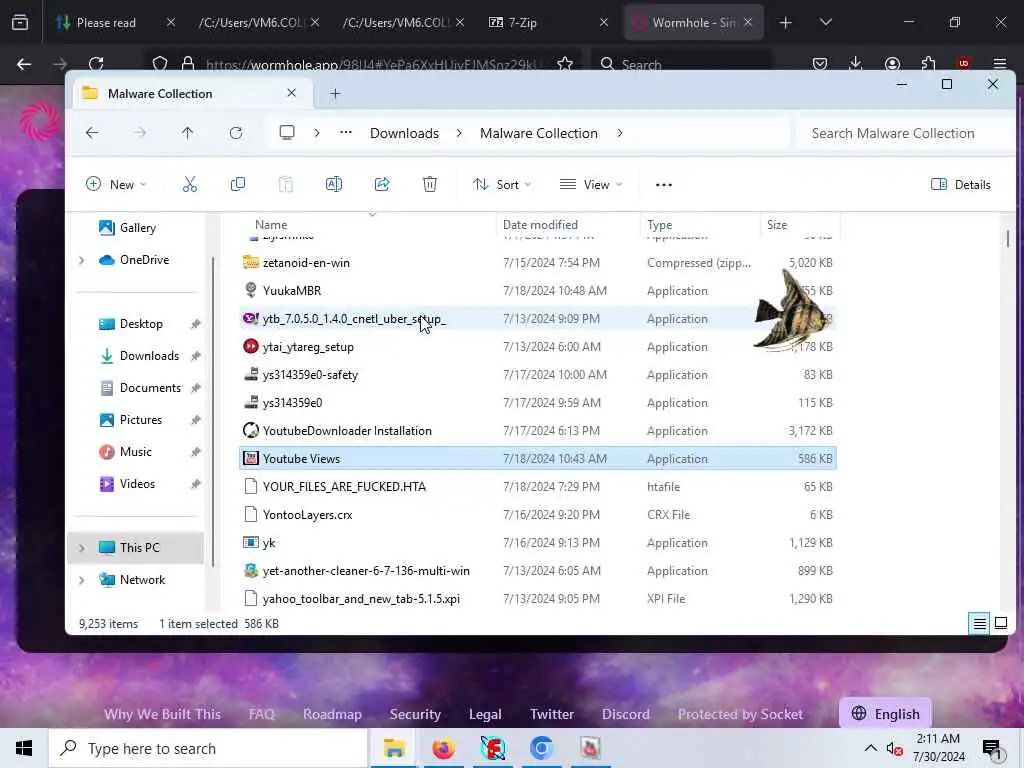Go back in Explorer navigation

pos(92,133)
